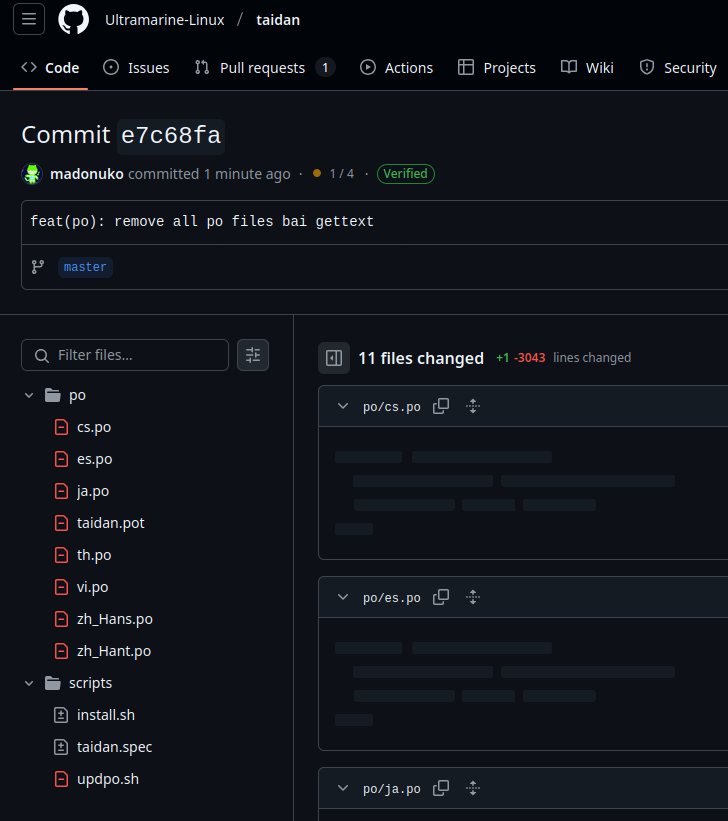
Task: Click the Verified signature badge
Action: click(x=405, y=174)
